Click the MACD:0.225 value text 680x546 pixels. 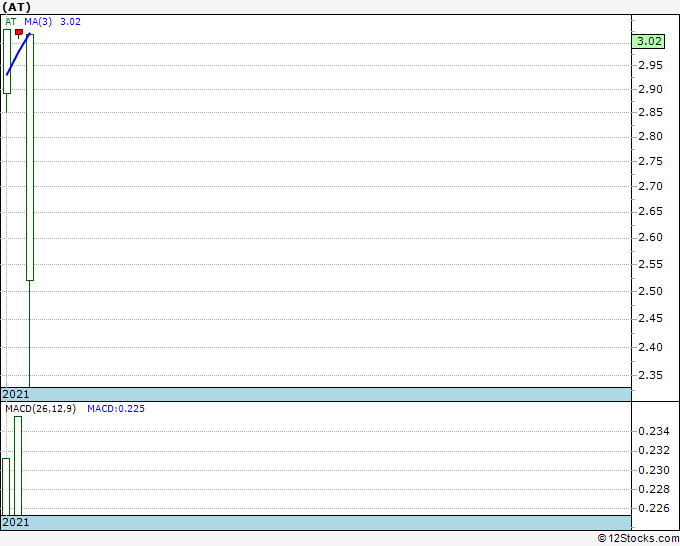point(116,409)
